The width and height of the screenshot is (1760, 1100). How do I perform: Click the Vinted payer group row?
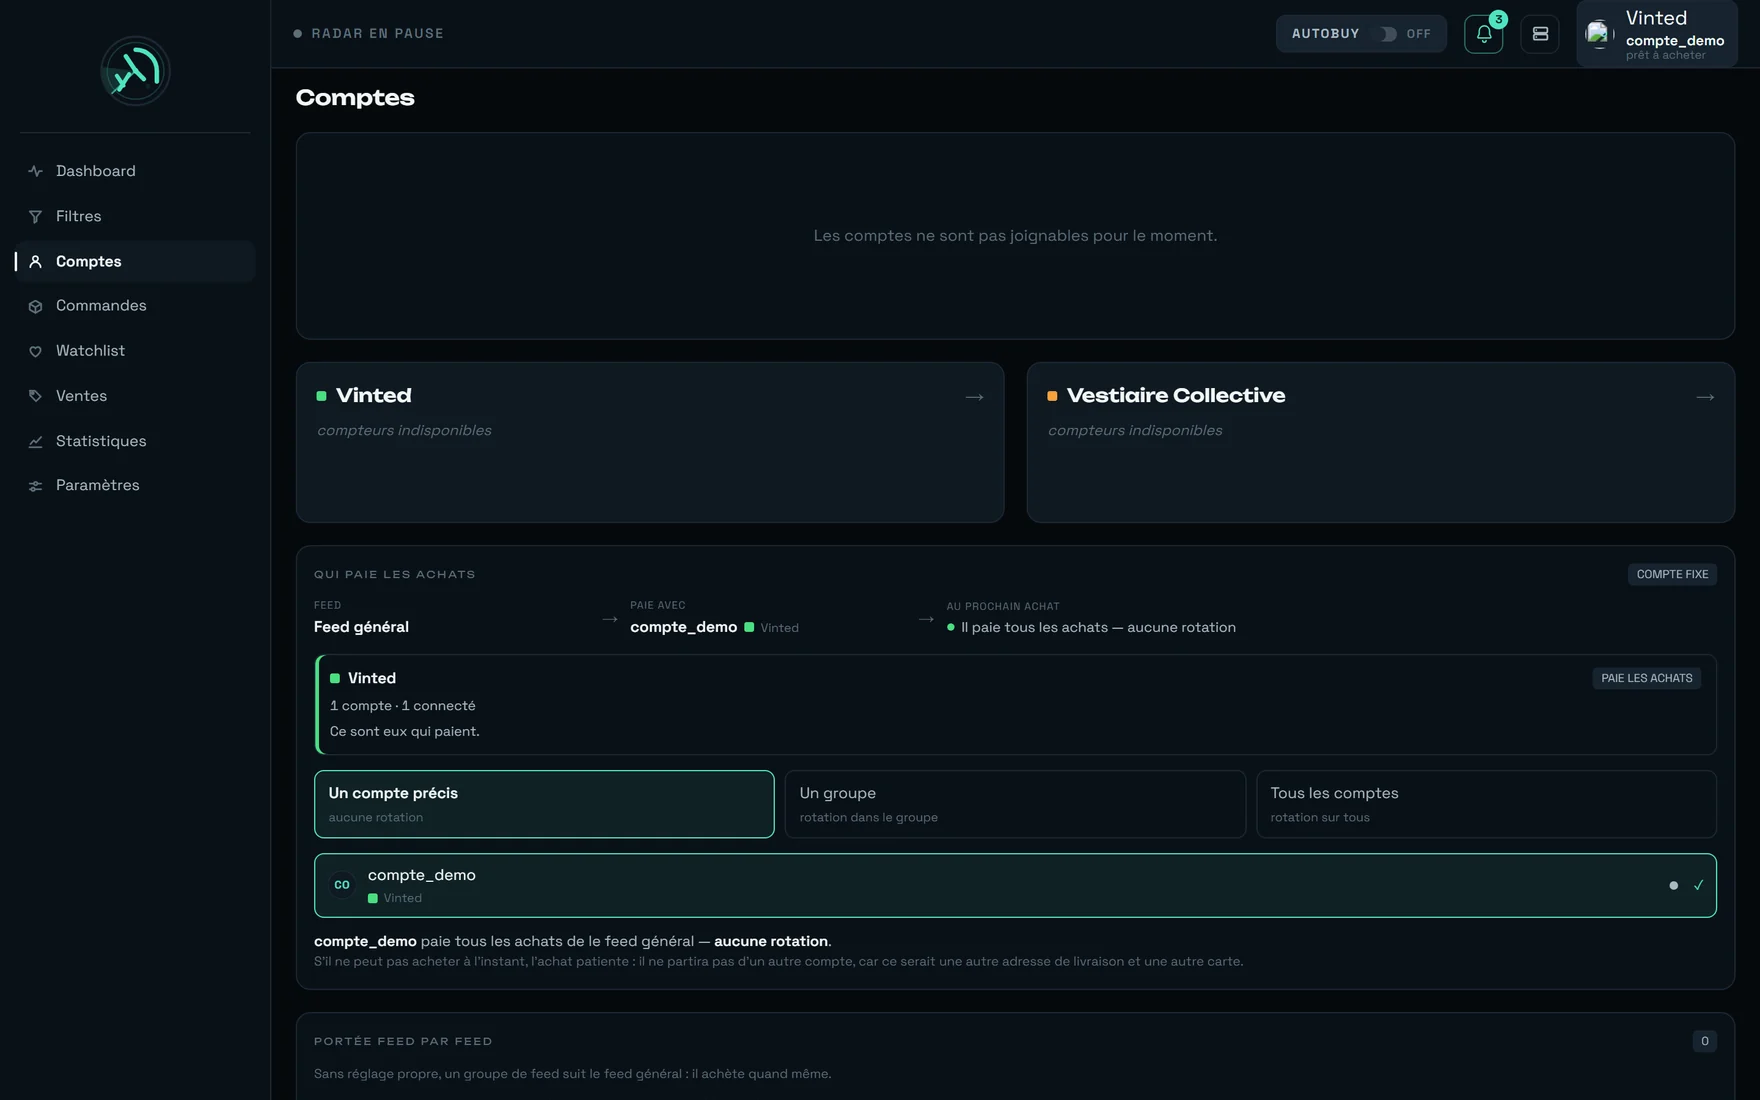coord(1015,705)
